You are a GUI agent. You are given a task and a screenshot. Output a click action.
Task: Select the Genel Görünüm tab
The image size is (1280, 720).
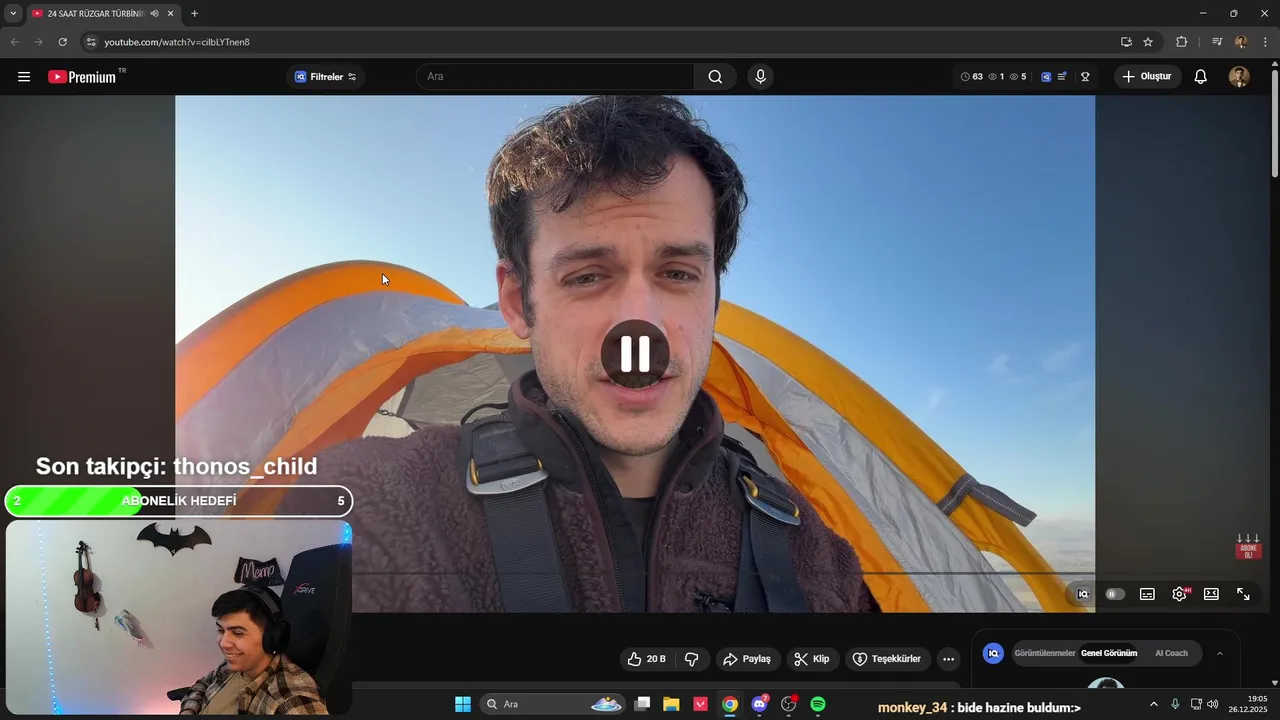(1109, 653)
